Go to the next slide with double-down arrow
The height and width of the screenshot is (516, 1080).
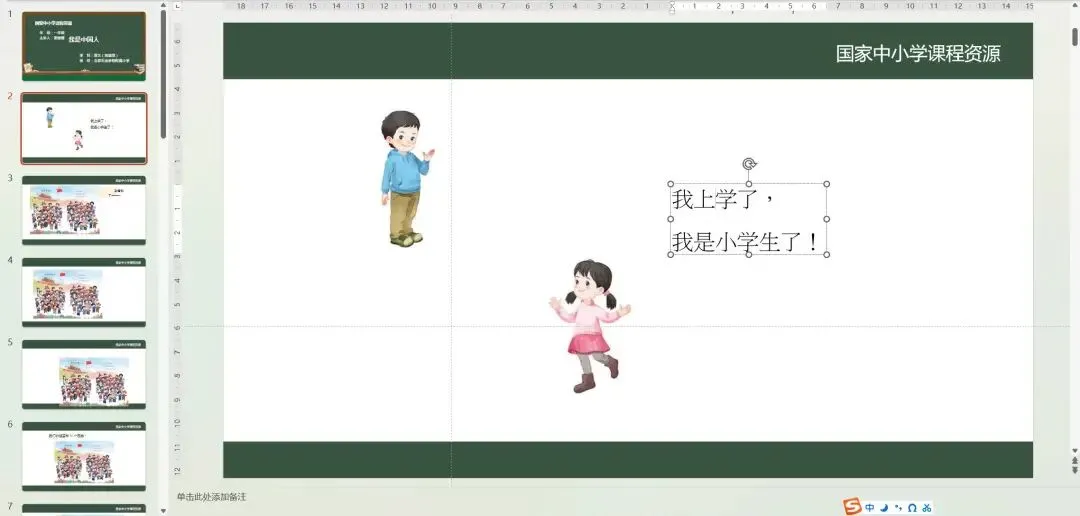tap(1074, 470)
